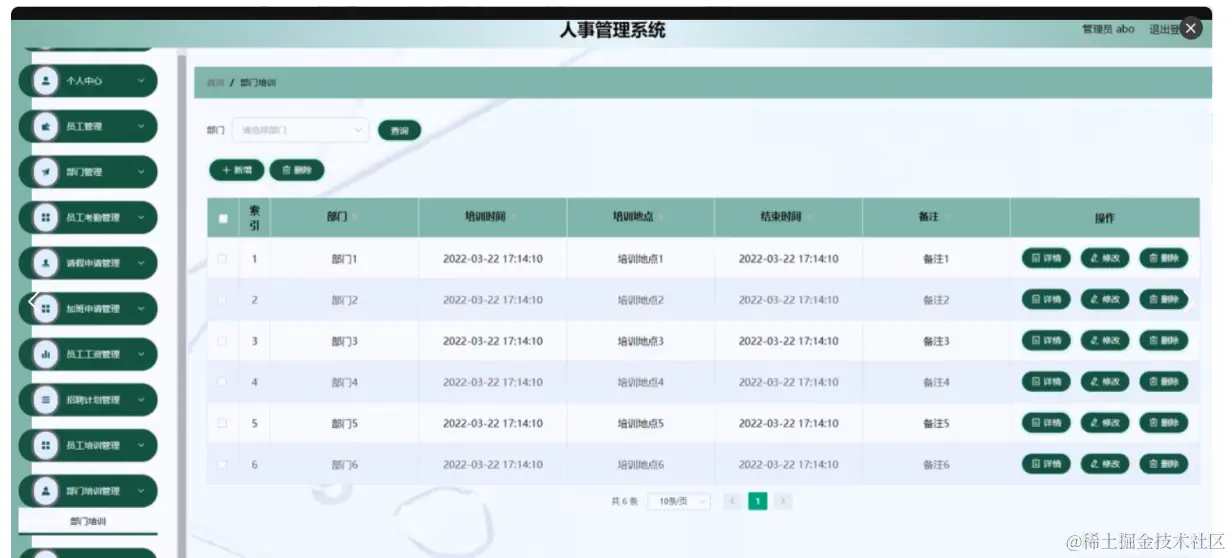Click pagination page 1 button
Image resolution: width=1232 pixels, height=558 pixels.
coord(758,501)
